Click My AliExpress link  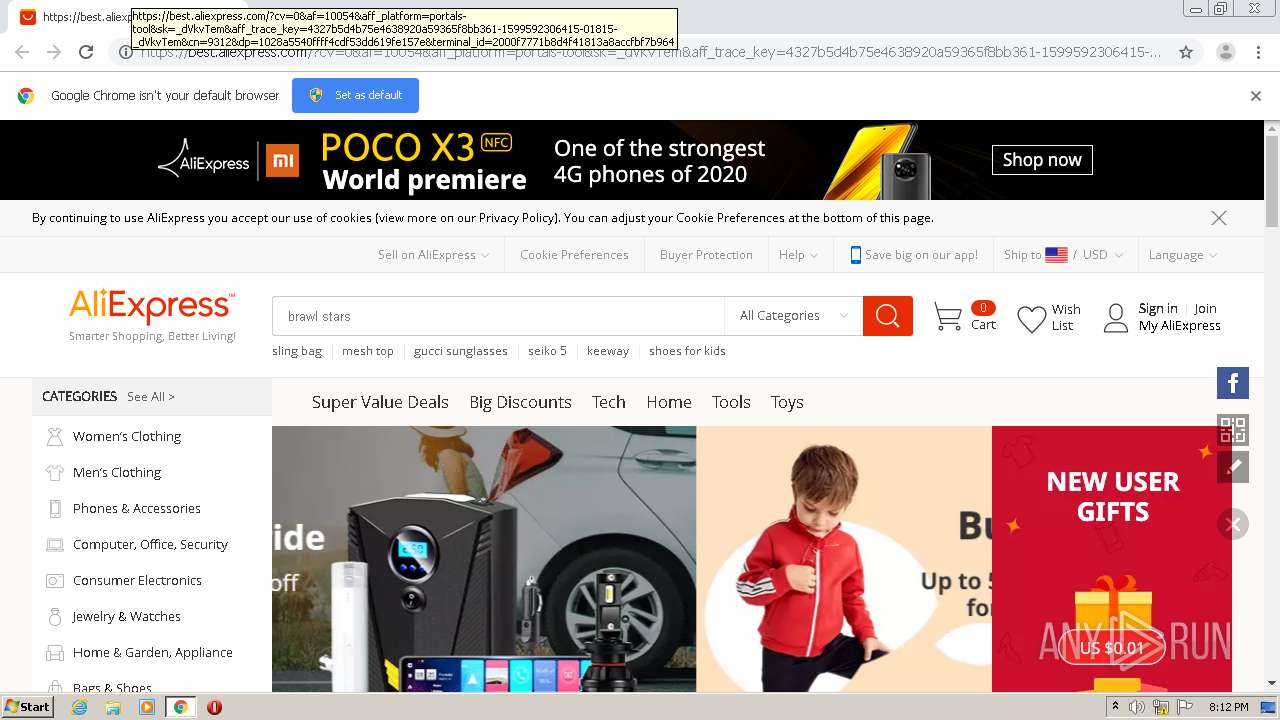[x=1179, y=326]
